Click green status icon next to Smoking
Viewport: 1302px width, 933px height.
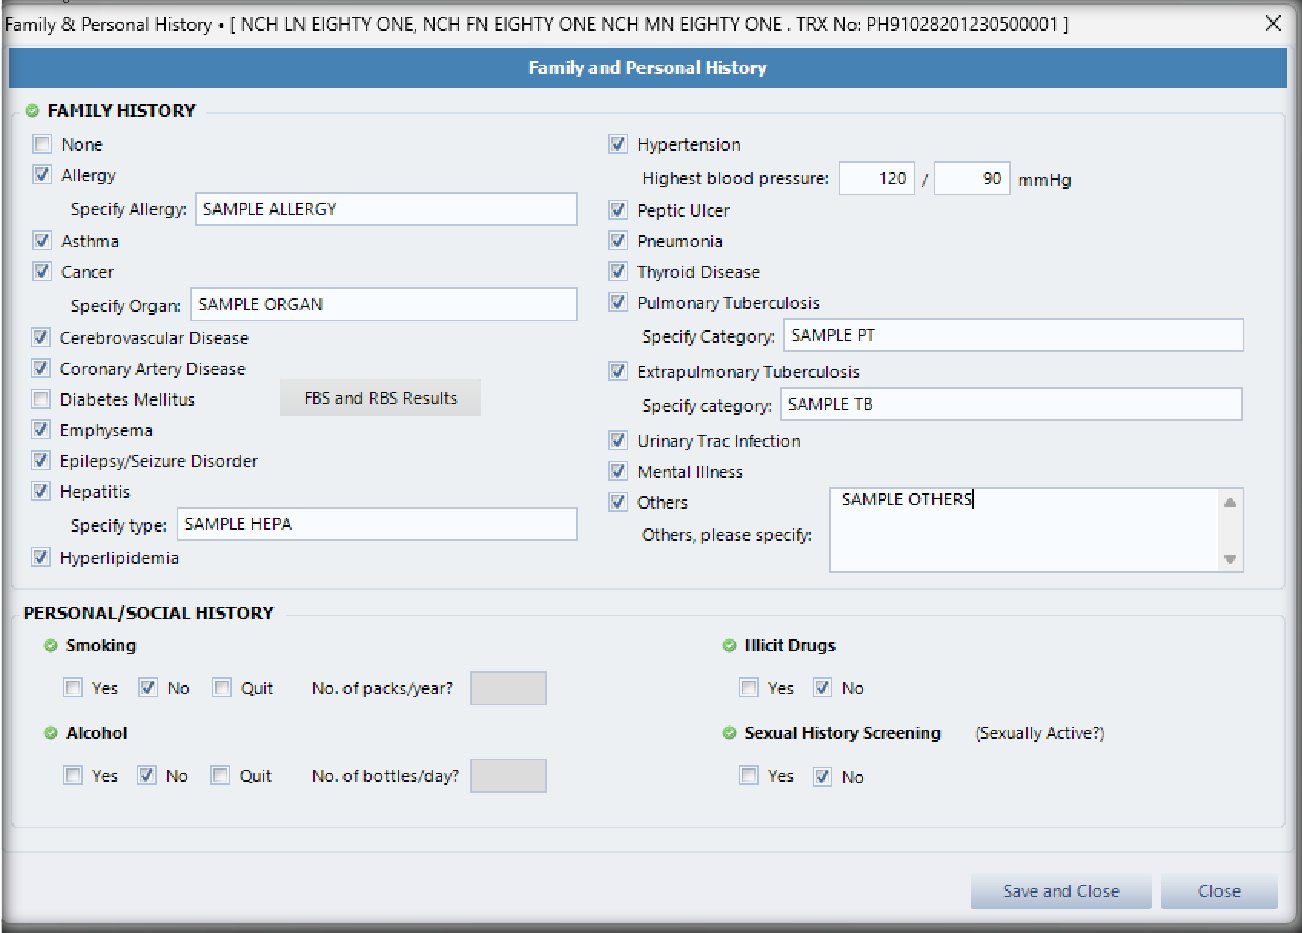(51, 646)
